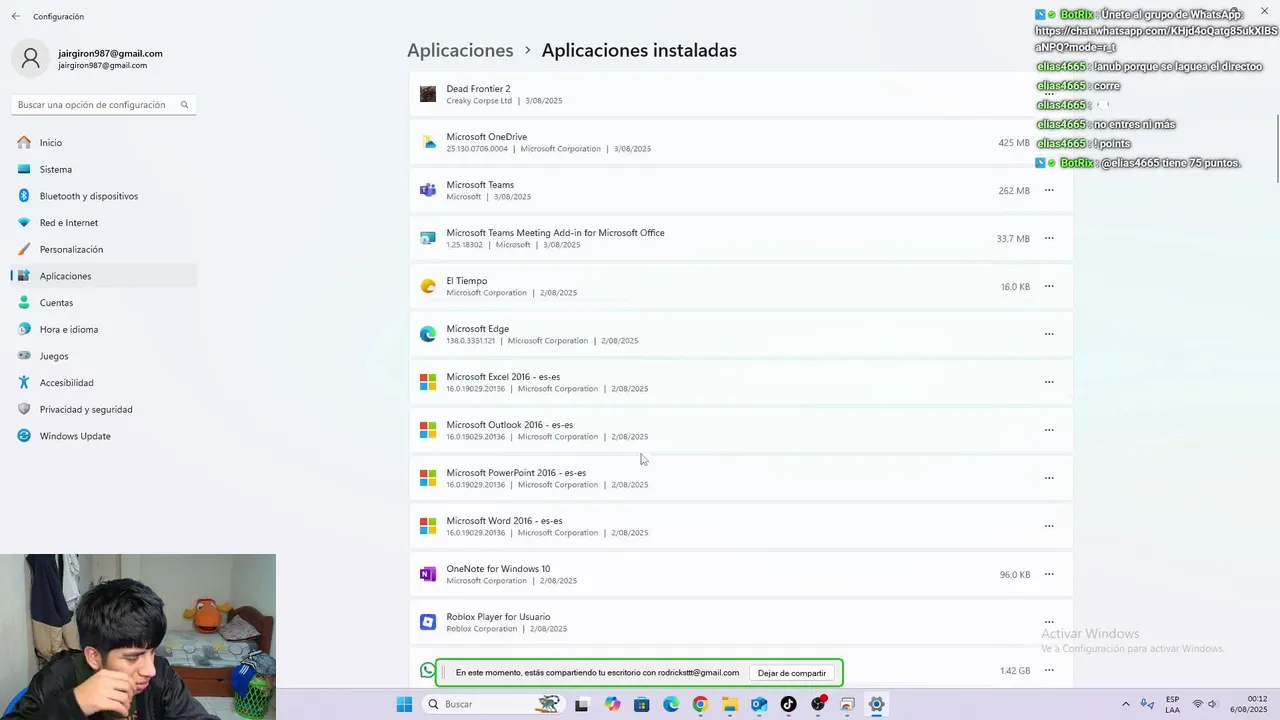Screen dimensions: 1280x720
Task: Focus the Buscar una opción de configuración field
Action: [x=104, y=105]
